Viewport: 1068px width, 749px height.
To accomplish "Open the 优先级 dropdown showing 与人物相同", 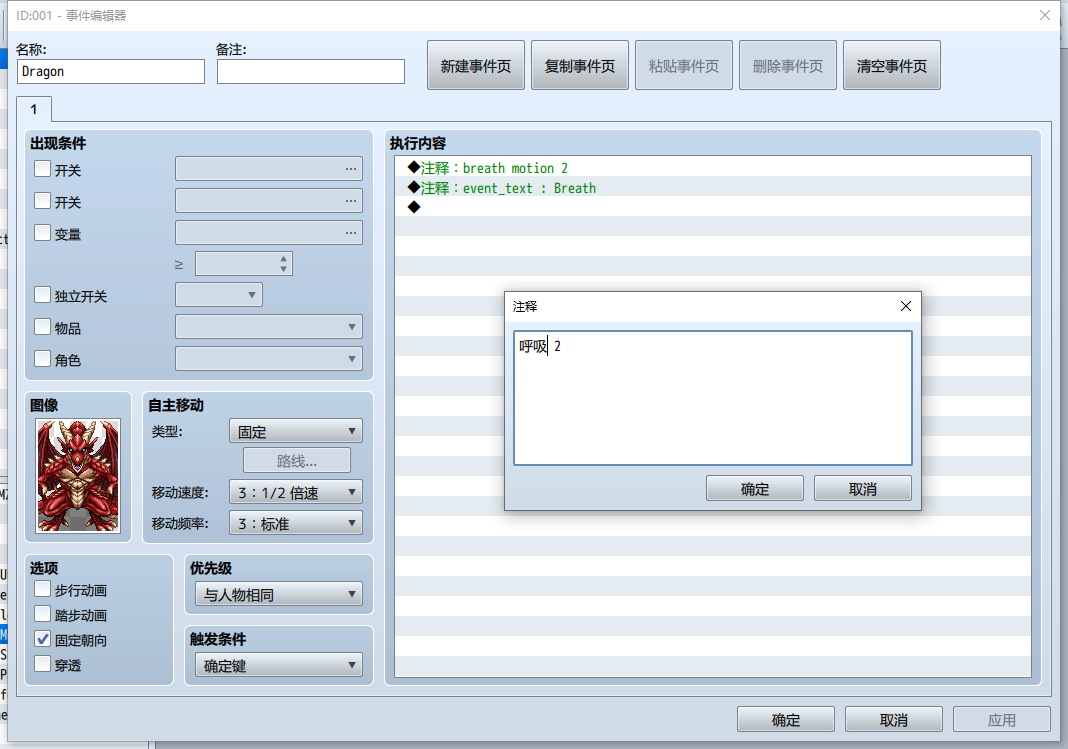I will [279, 594].
